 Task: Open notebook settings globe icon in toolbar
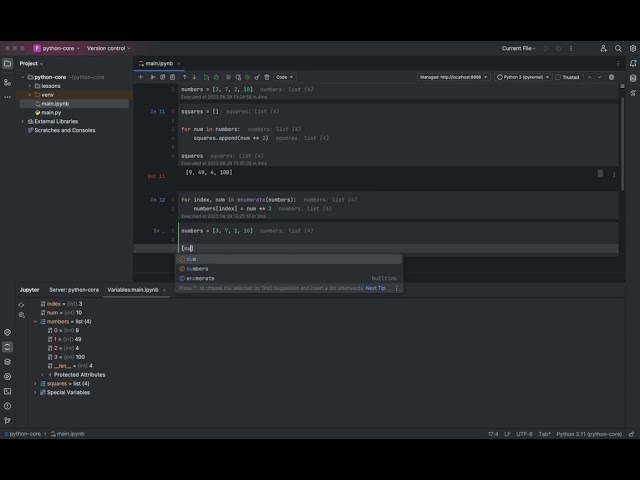pyautogui.click(x=611, y=77)
